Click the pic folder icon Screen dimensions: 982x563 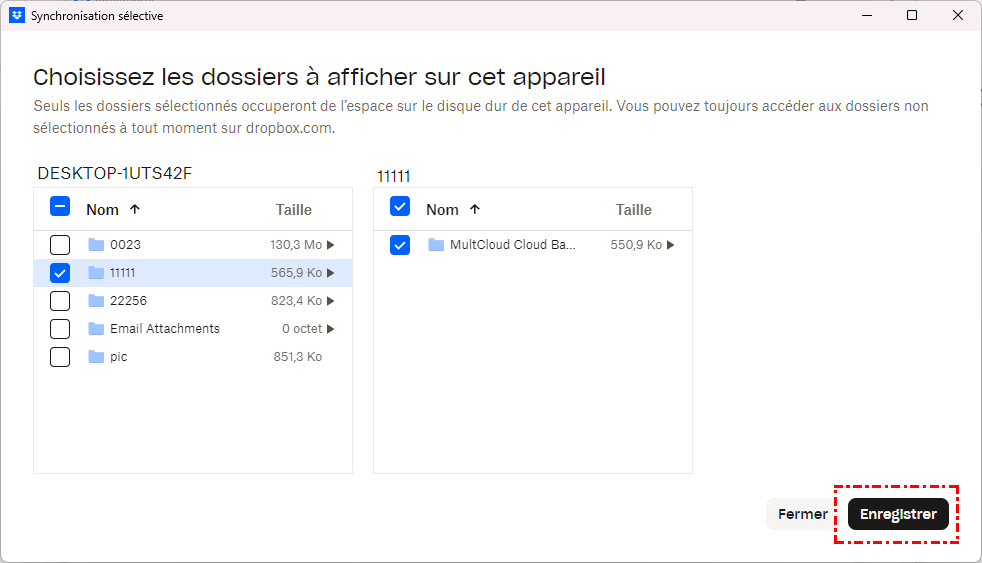point(96,357)
